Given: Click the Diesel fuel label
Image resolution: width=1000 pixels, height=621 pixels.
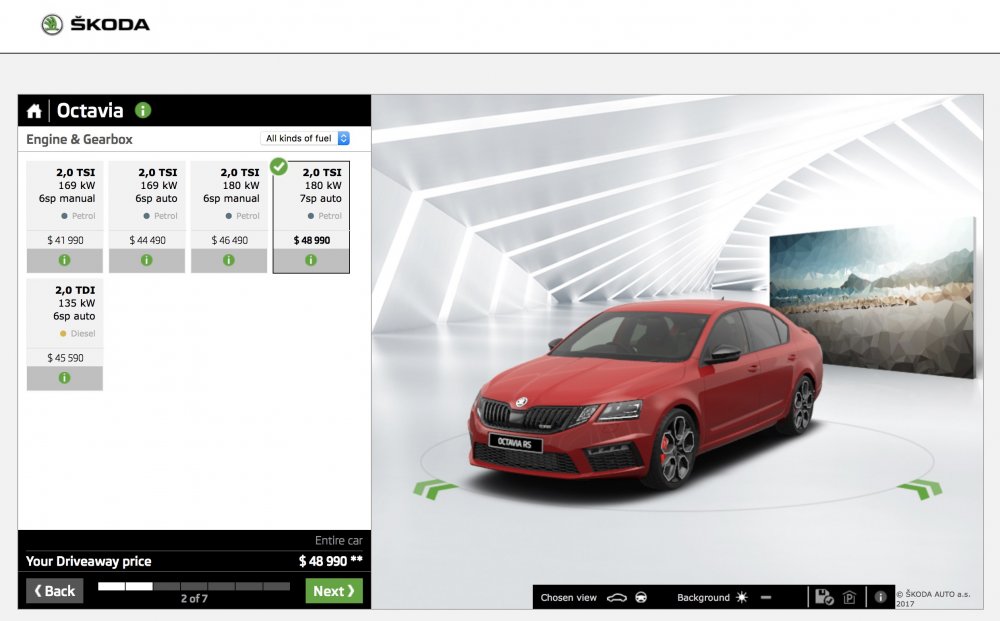Looking at the screenshot, I should point(83,333).
